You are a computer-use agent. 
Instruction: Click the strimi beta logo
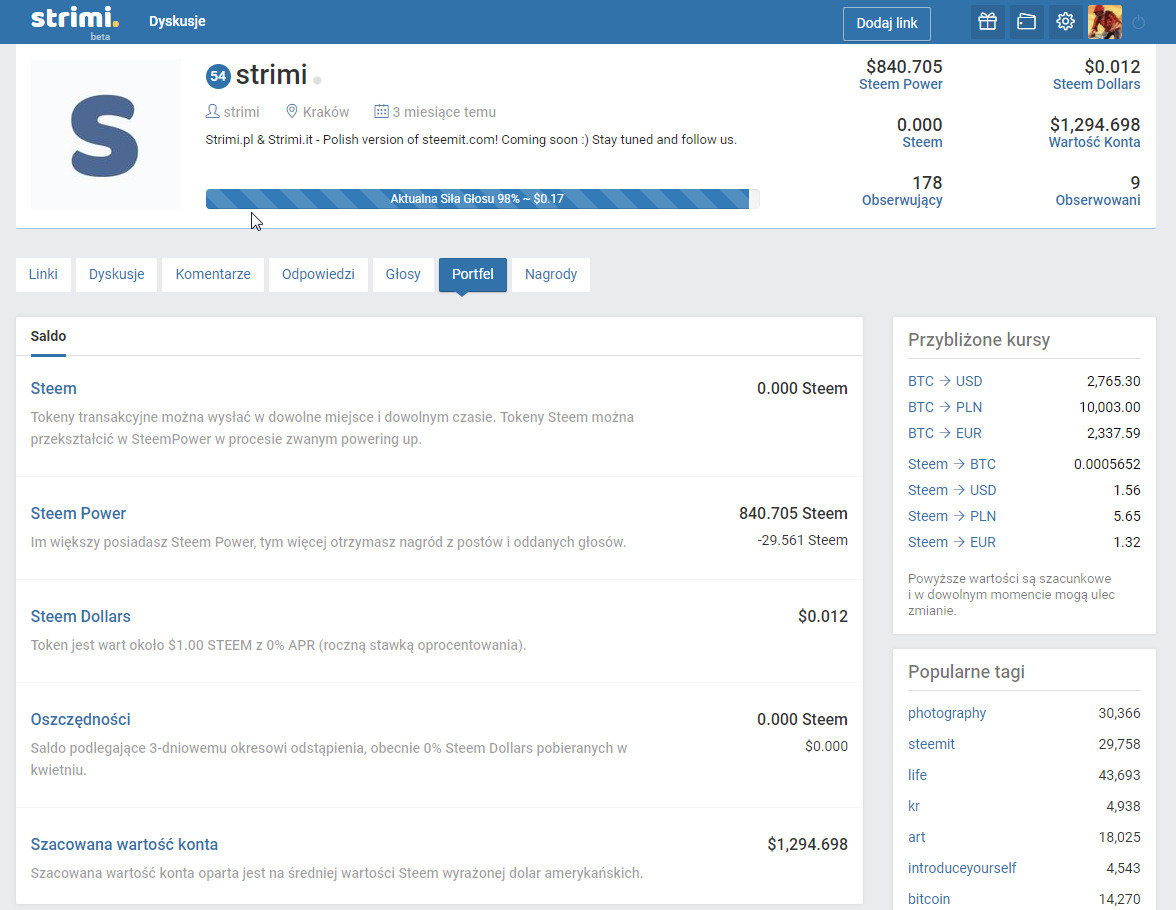tap(74, 21)
